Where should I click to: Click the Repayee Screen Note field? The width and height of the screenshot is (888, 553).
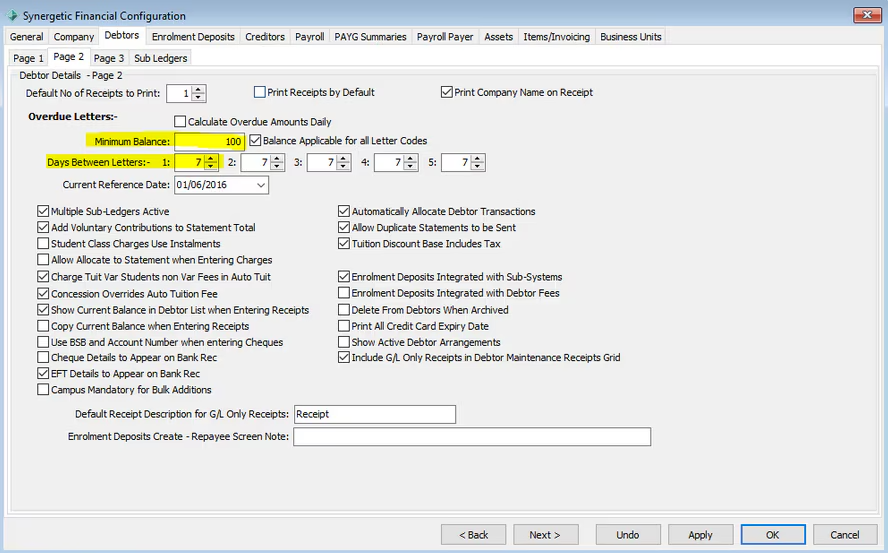tap(472, 437)
